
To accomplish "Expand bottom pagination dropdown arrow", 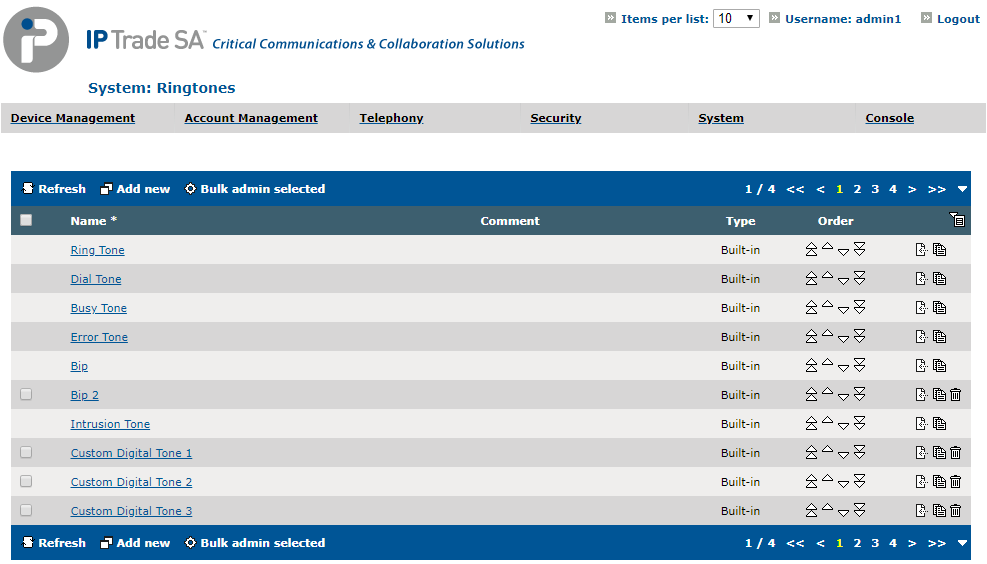I will pyautogui.click(x=962, y=543).
